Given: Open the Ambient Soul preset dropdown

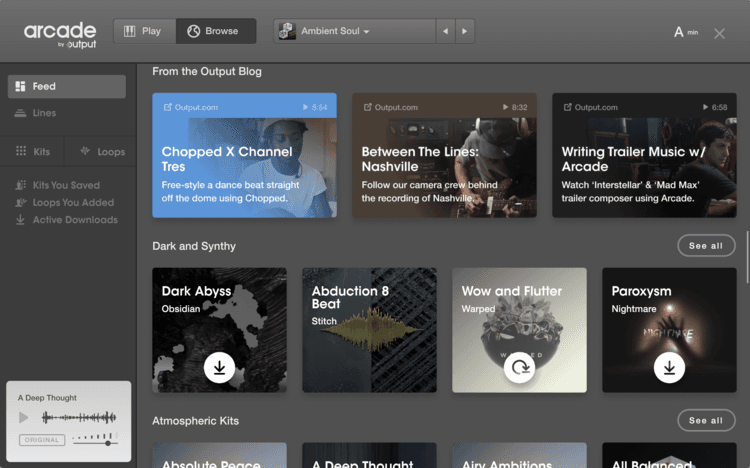Looking at the screenshot, I should point(354,31).
